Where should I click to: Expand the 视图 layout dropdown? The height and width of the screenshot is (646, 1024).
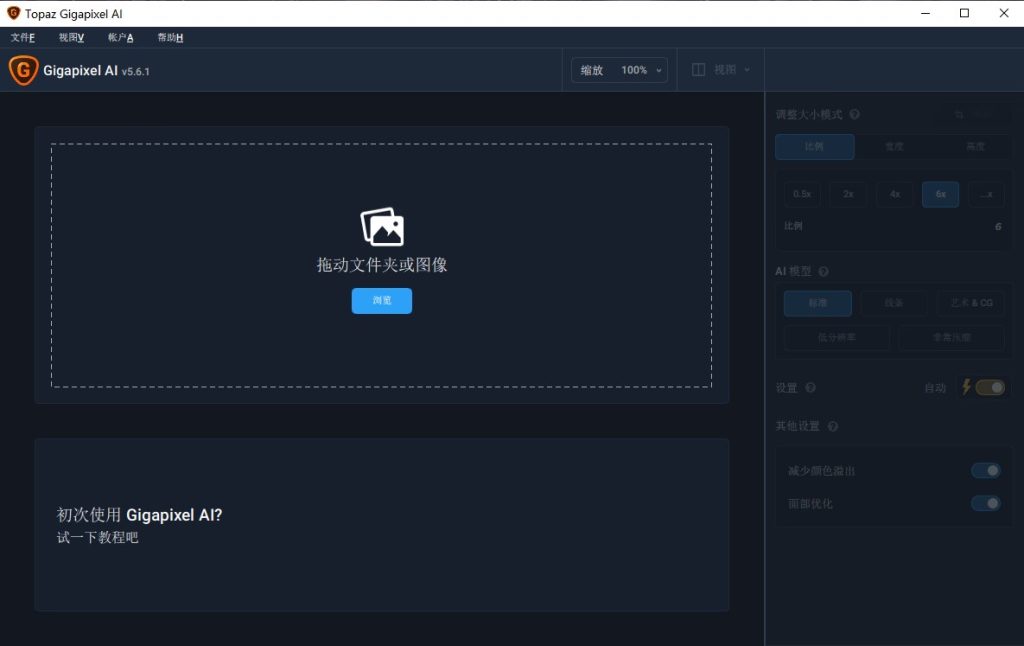pos(721,70)
